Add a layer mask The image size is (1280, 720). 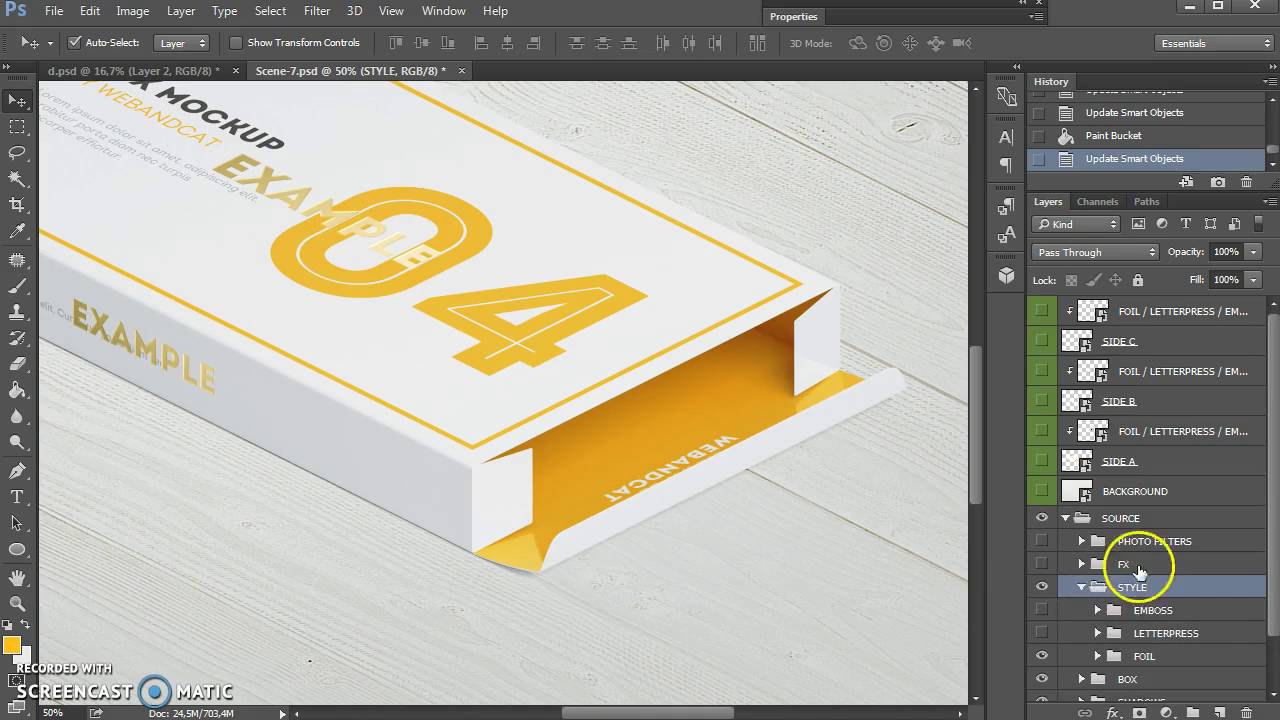[1139, 713]
